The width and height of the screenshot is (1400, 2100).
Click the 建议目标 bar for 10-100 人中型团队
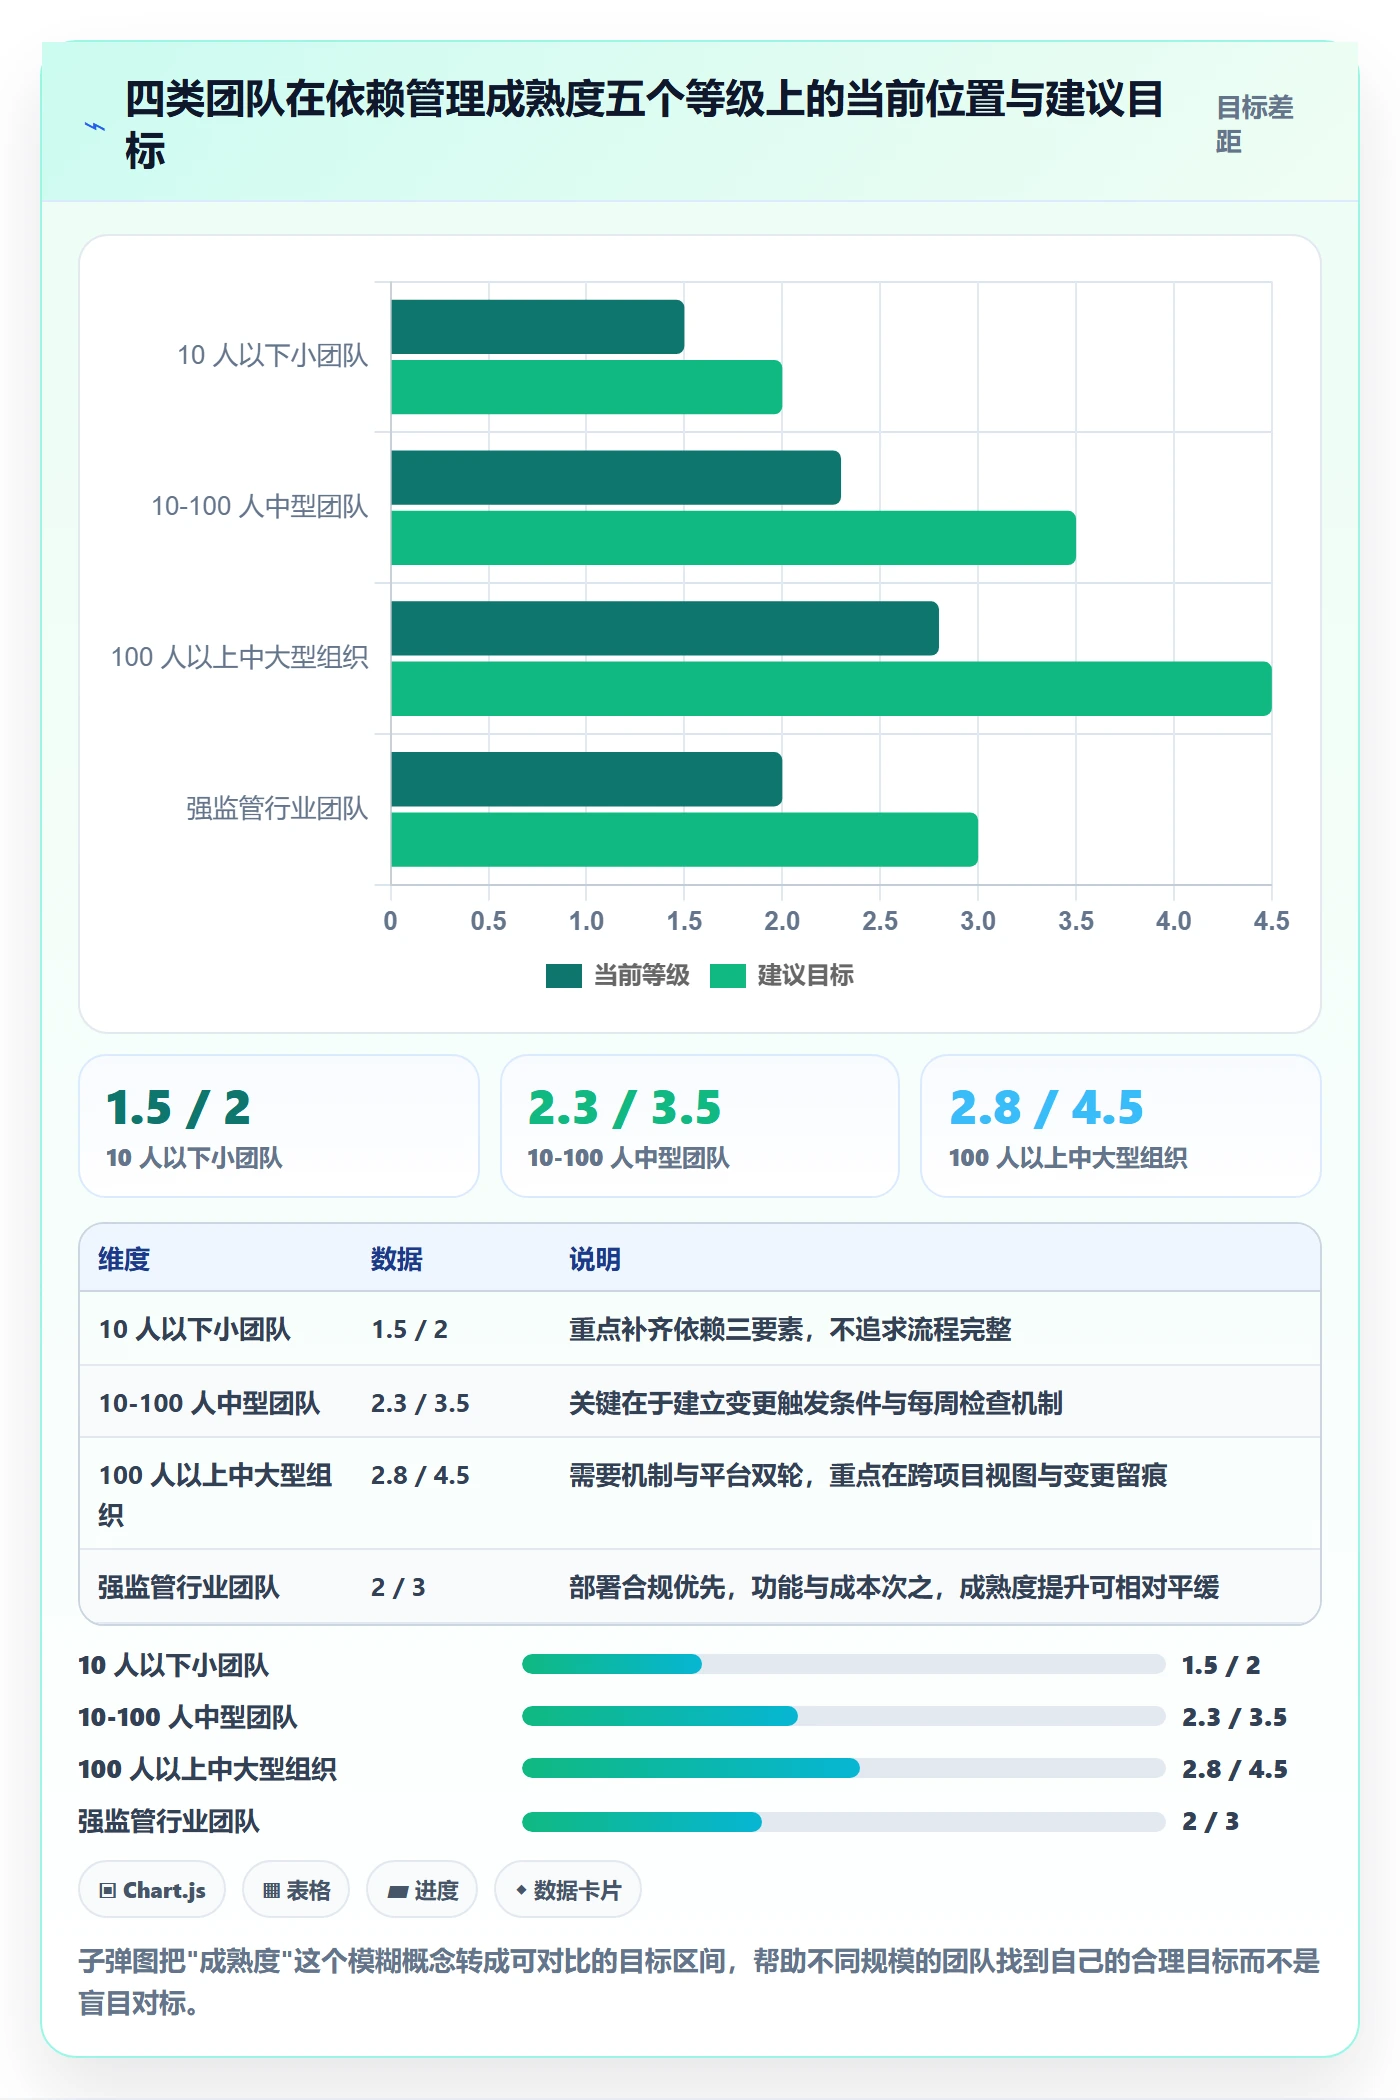[x=734, y=538]
